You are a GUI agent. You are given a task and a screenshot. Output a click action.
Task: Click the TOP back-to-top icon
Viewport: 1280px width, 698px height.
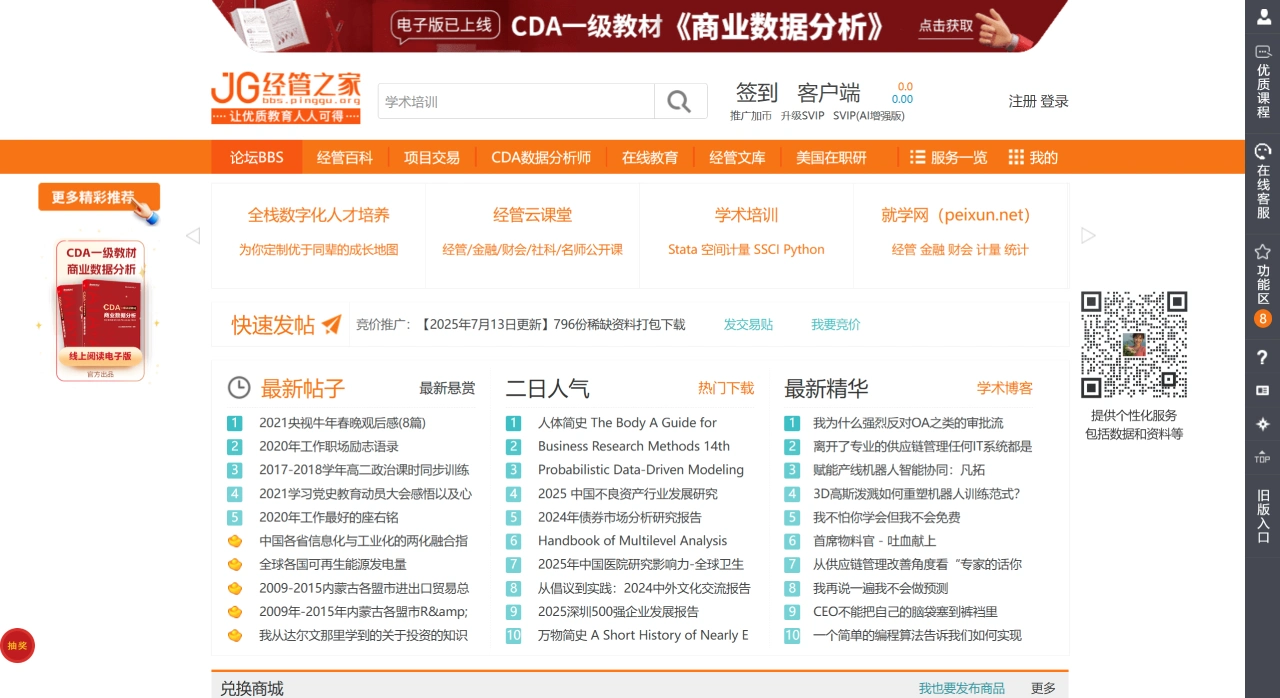[1262, 457]
